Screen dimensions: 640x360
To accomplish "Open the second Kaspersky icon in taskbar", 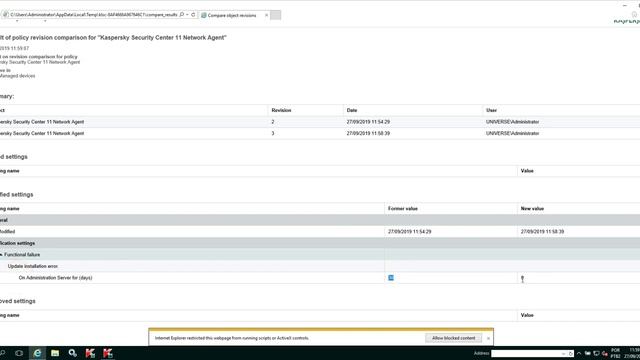I will coord(108,353).
